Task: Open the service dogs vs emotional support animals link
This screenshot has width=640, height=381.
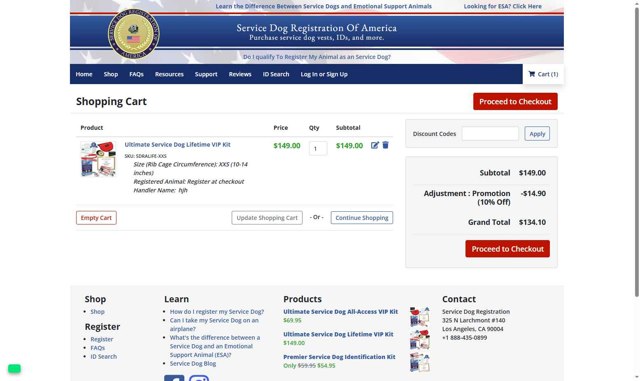Action: 324,6
